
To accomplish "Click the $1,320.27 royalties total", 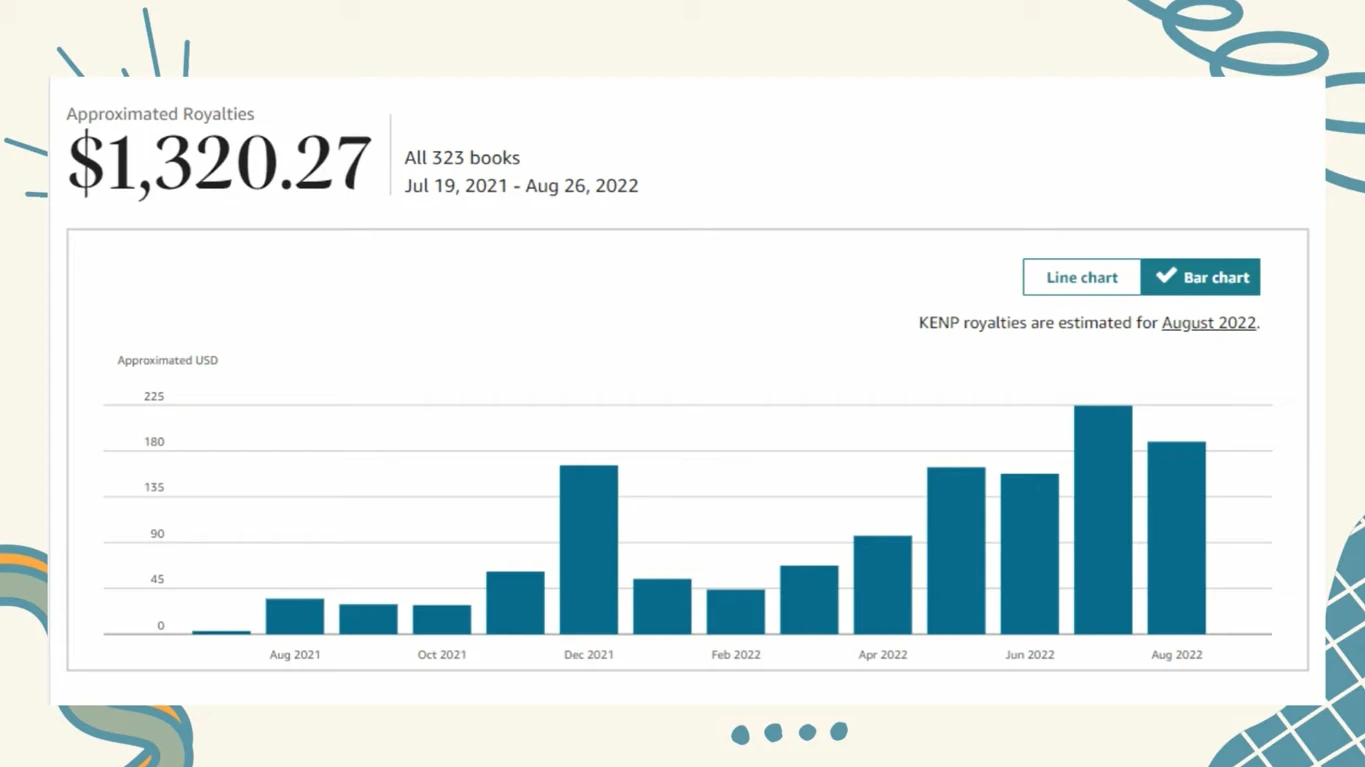I will pyautogui.click(x=219, y=163).
